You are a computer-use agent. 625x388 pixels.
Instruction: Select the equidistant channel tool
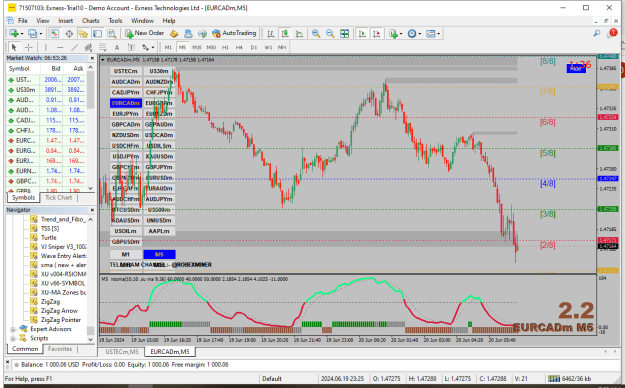coord(88,47)
